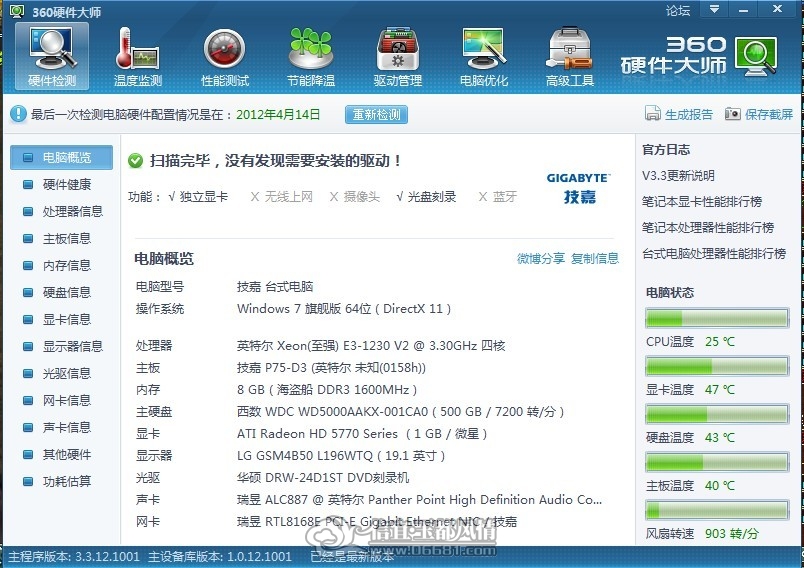The height and width of the screenshot is (568, 804).
Task: Click the 风扇转速 progress bar
Action: [x=717, y=510]
